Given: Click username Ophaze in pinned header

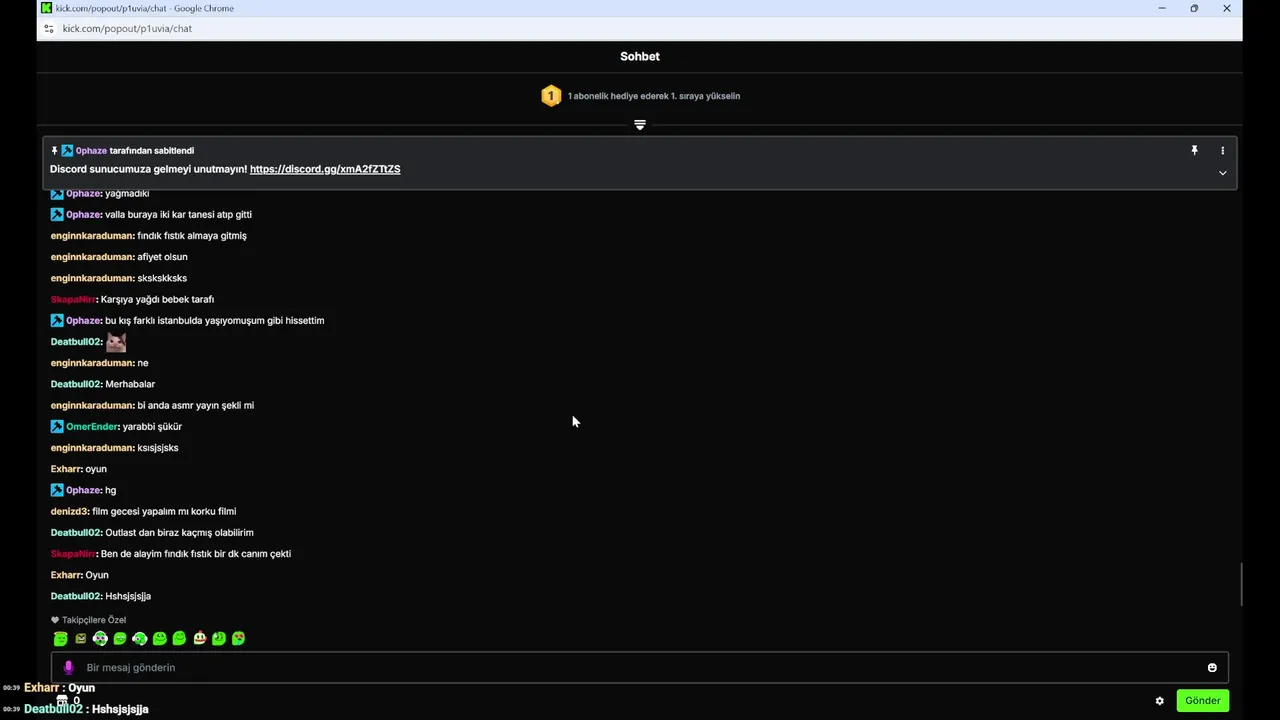Looking at the screenshot, I should pos(91,151).
